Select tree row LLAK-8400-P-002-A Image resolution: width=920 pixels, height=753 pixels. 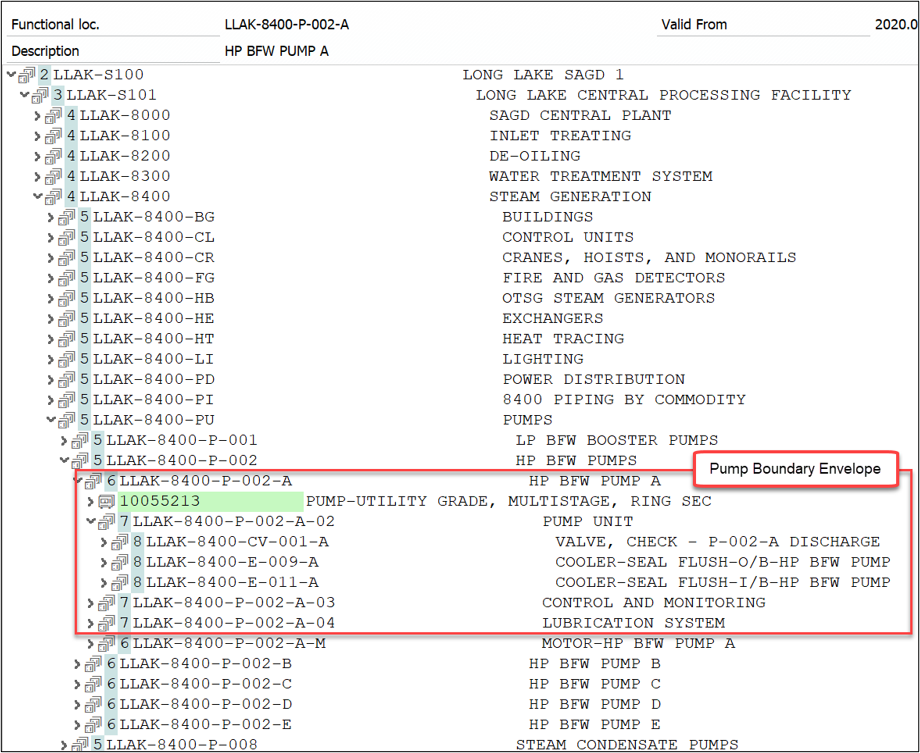tap(205, 481)
